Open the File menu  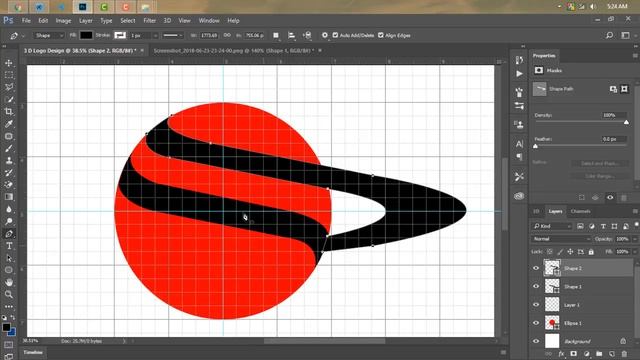point(26,20)
